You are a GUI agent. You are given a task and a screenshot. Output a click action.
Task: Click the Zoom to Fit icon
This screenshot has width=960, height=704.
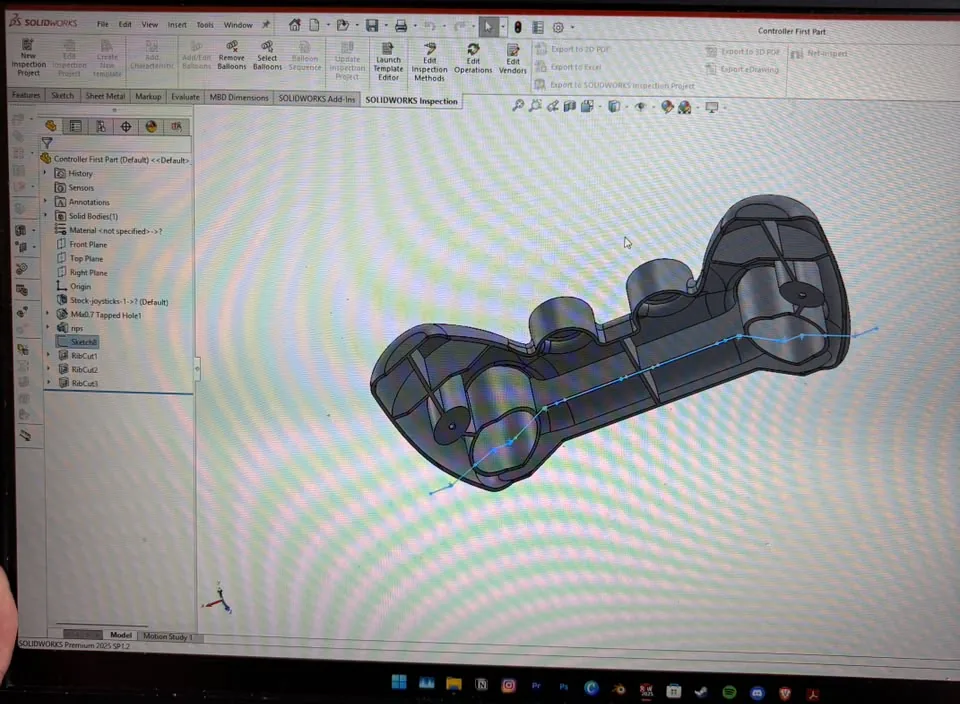[518, 106]
